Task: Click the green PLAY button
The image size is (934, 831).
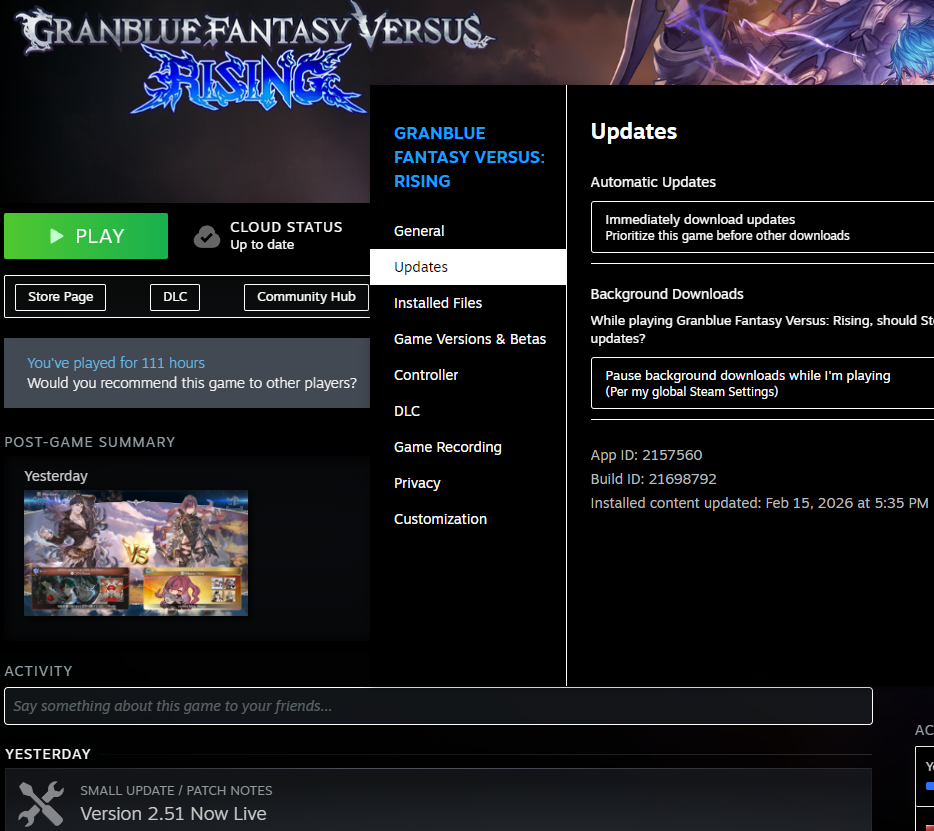Action: [x=86, y=236]
